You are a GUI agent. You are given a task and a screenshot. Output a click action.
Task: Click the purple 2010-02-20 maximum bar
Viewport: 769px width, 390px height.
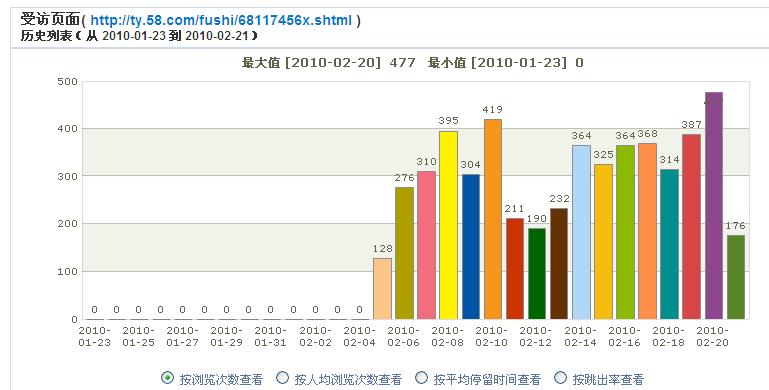click(714, 206)
